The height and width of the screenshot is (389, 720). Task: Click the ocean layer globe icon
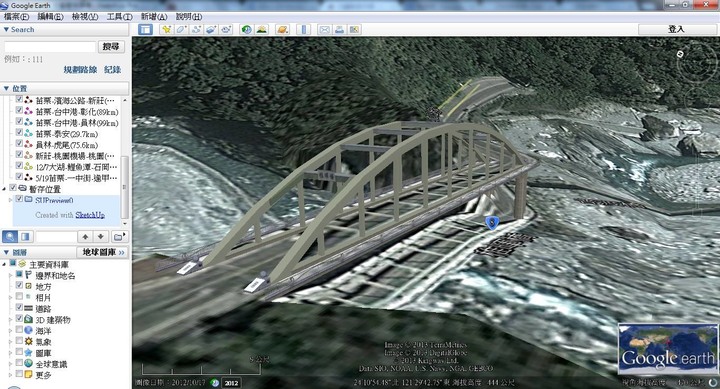point(28,330)
